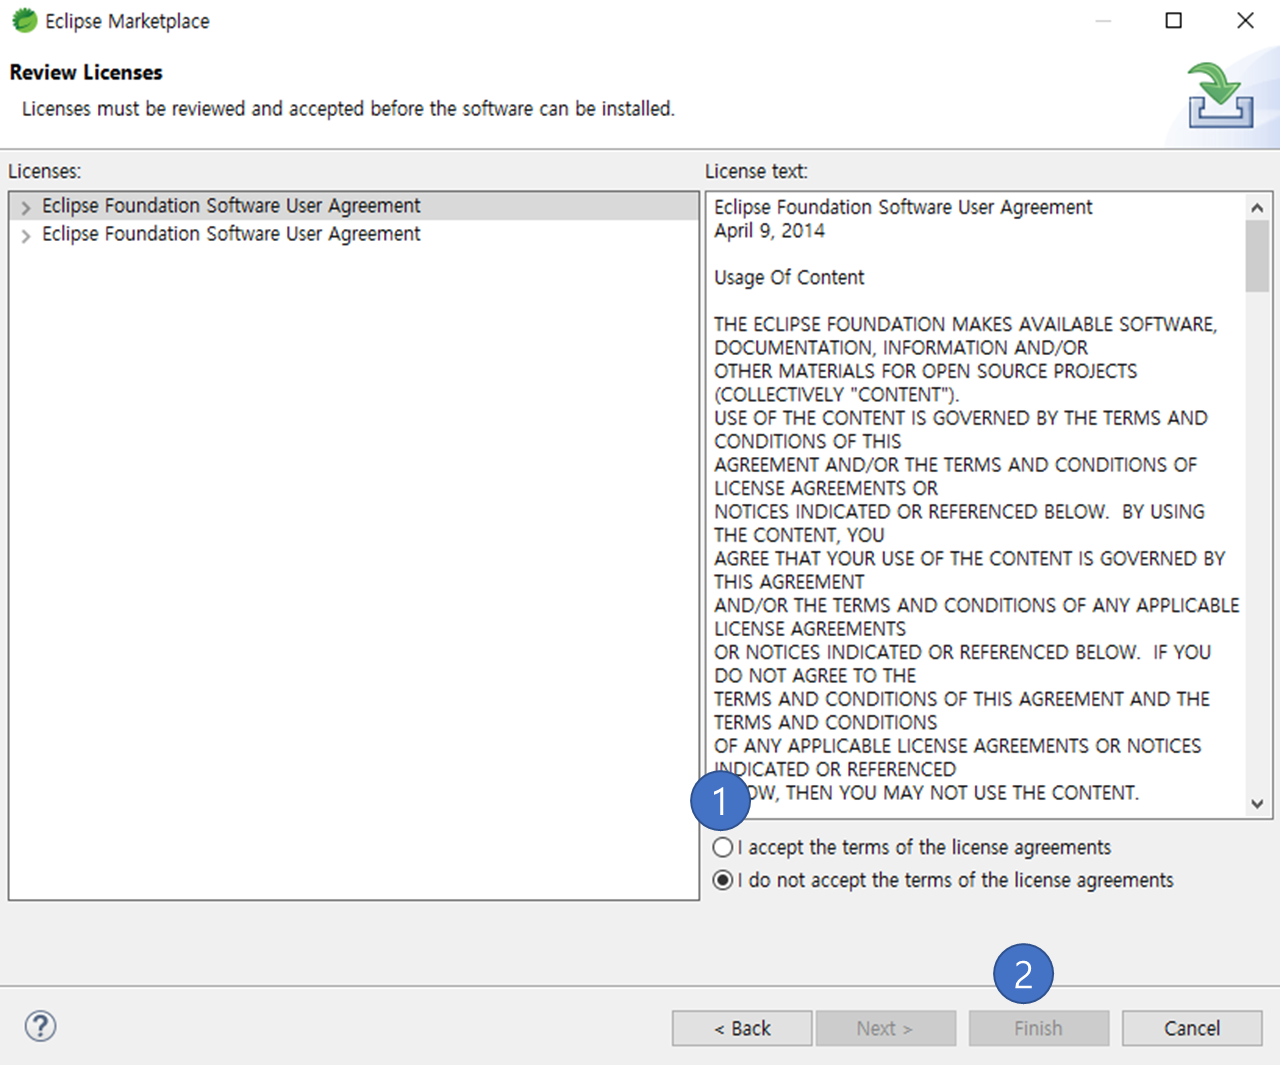Click the "April 9, 2014" date line
The image size is (1280, 1065).
769,231
